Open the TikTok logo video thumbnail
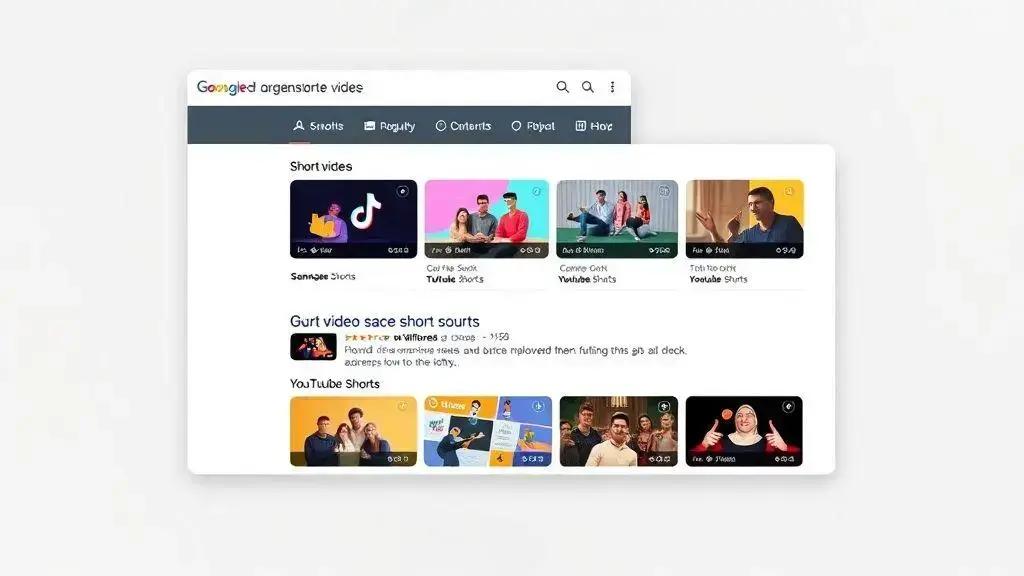Image resolution: width=1024 pixels, height=576 pixels. [353, 219]
